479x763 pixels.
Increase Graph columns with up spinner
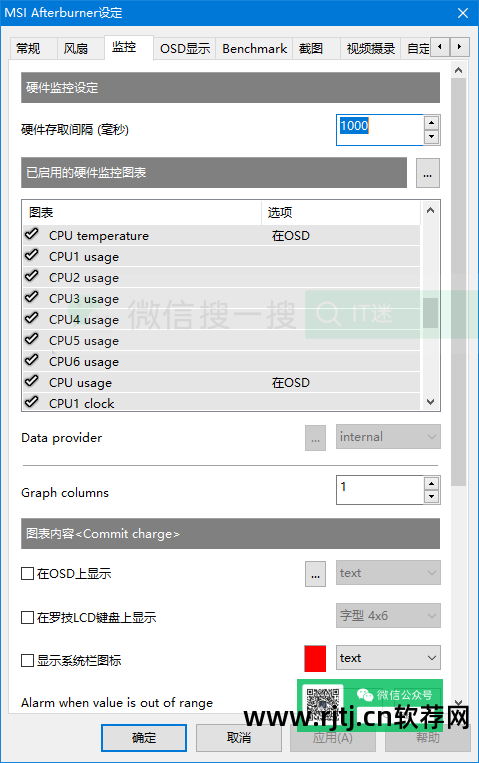[x=432, y=483]
